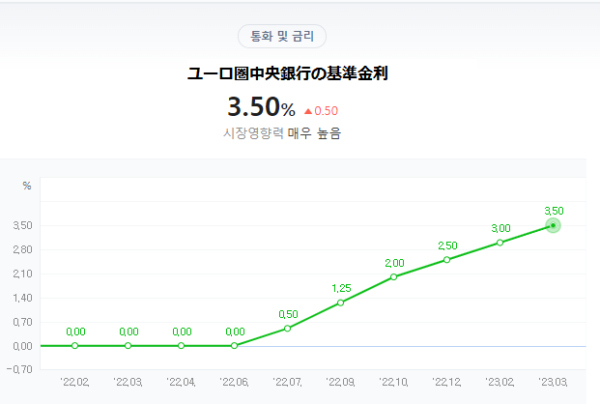Click the 1.25 data point marker
600x404 pixels.
click(x=341, y=303)
